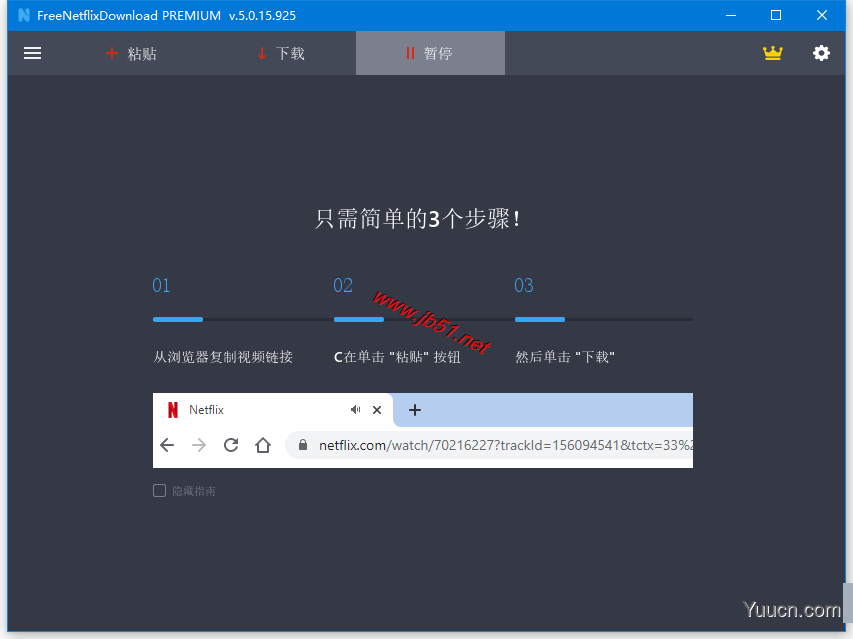
Task: Click padlock icon in address bar
Action: (x=303, y=445)
